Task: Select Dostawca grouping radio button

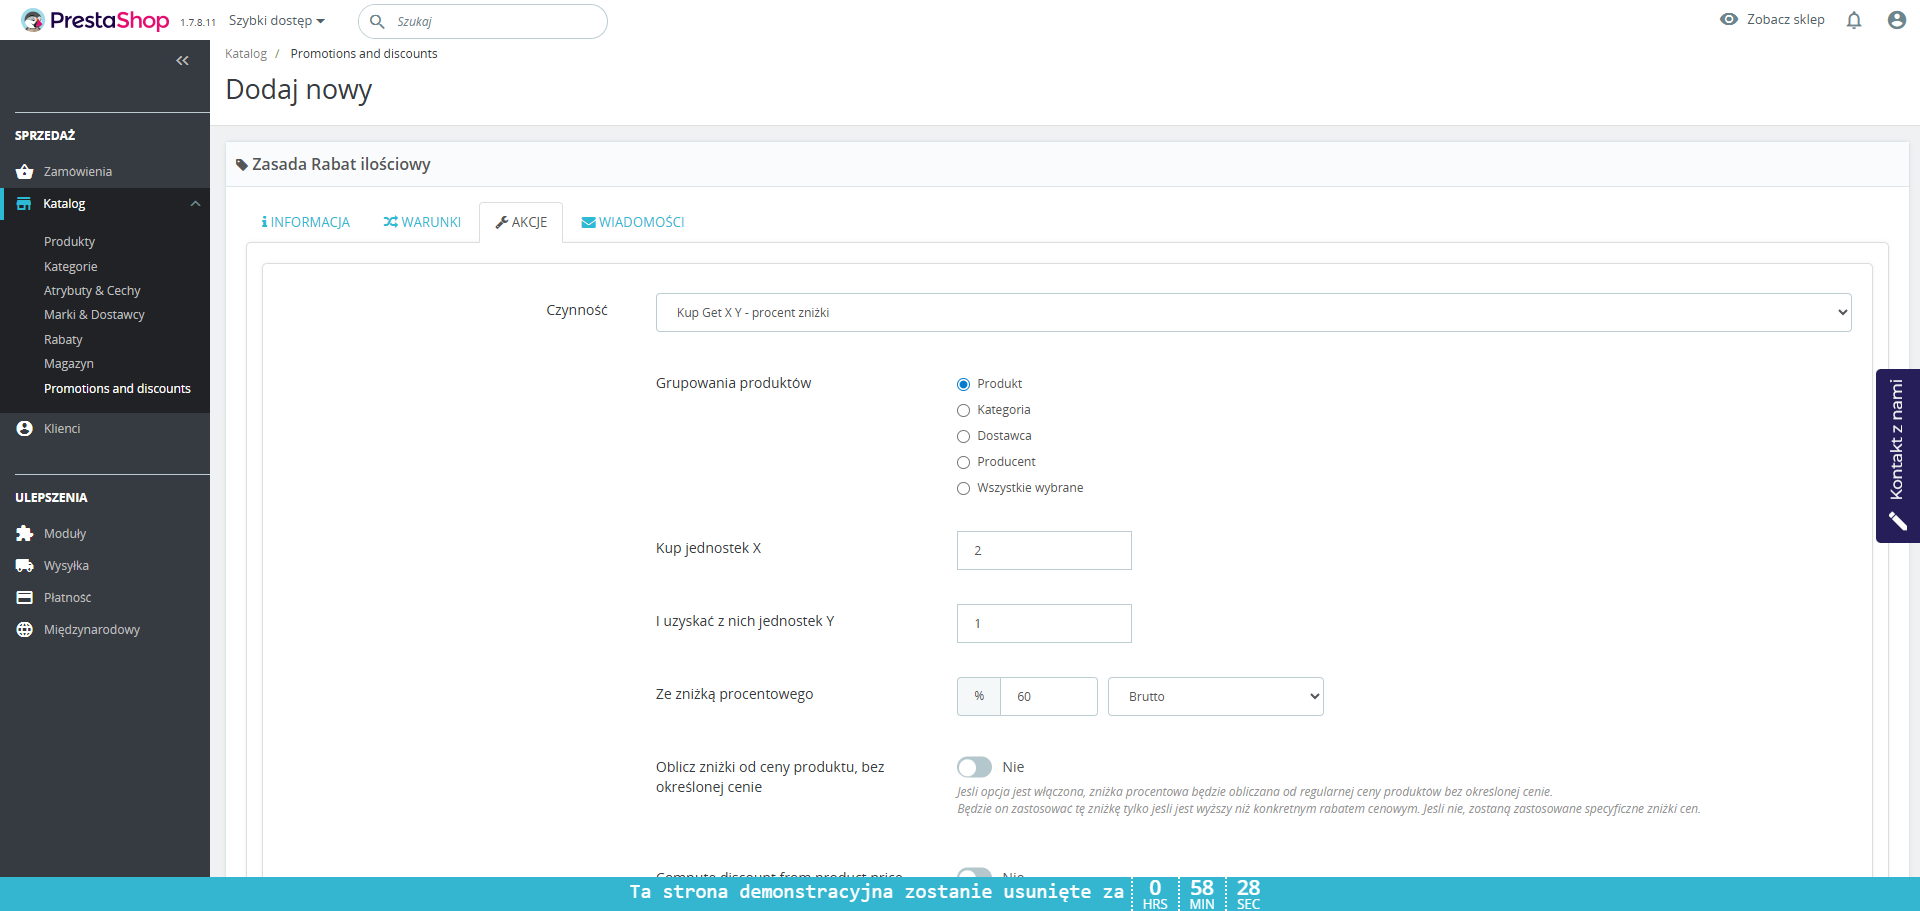Action: (x=963, y=436)
